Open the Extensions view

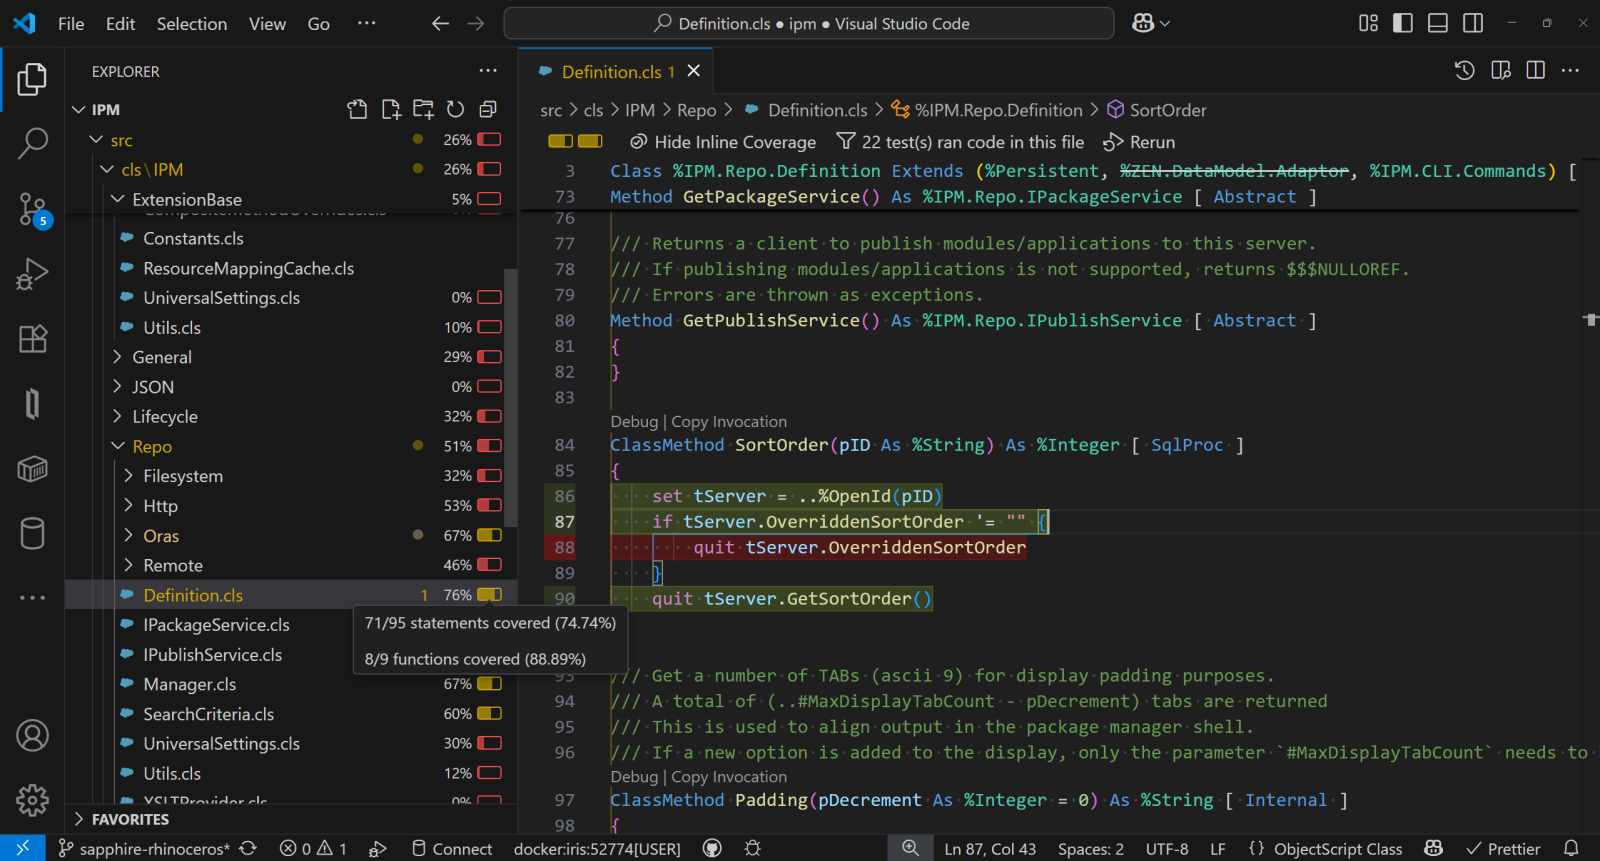point(32,339)
